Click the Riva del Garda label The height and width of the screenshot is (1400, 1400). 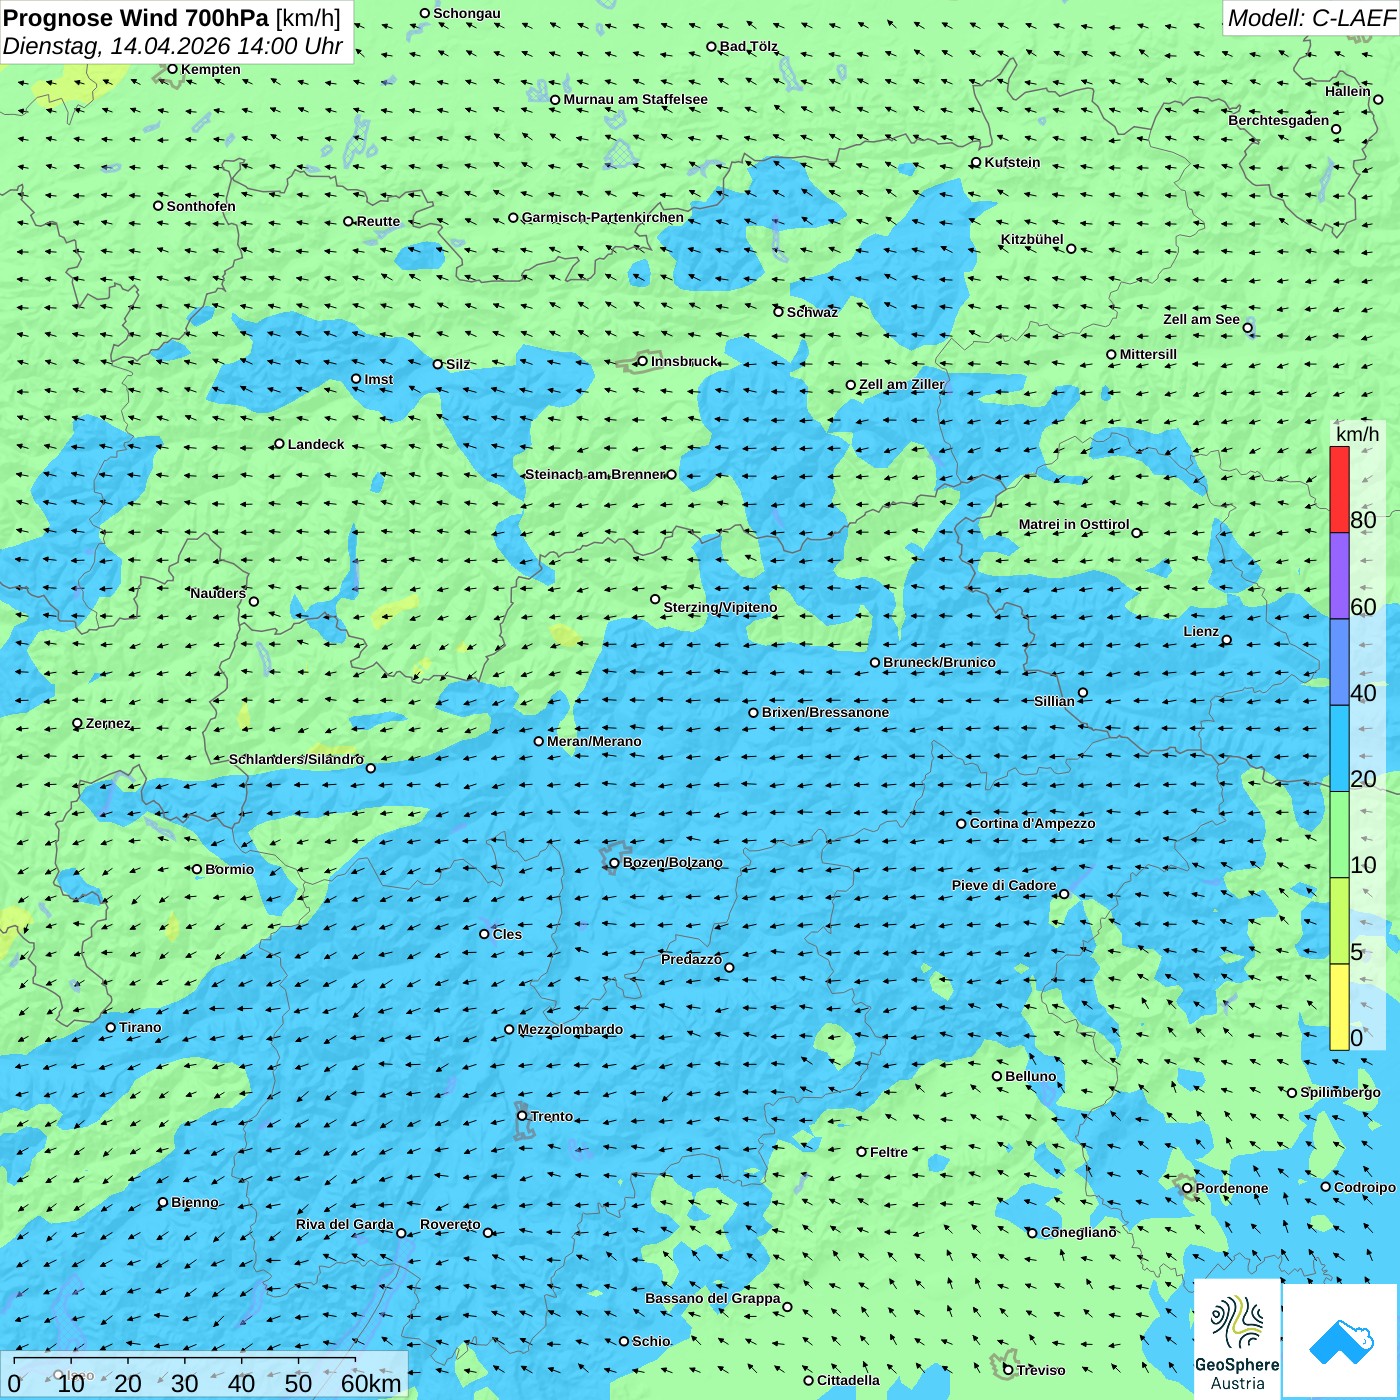[345, 1225]
